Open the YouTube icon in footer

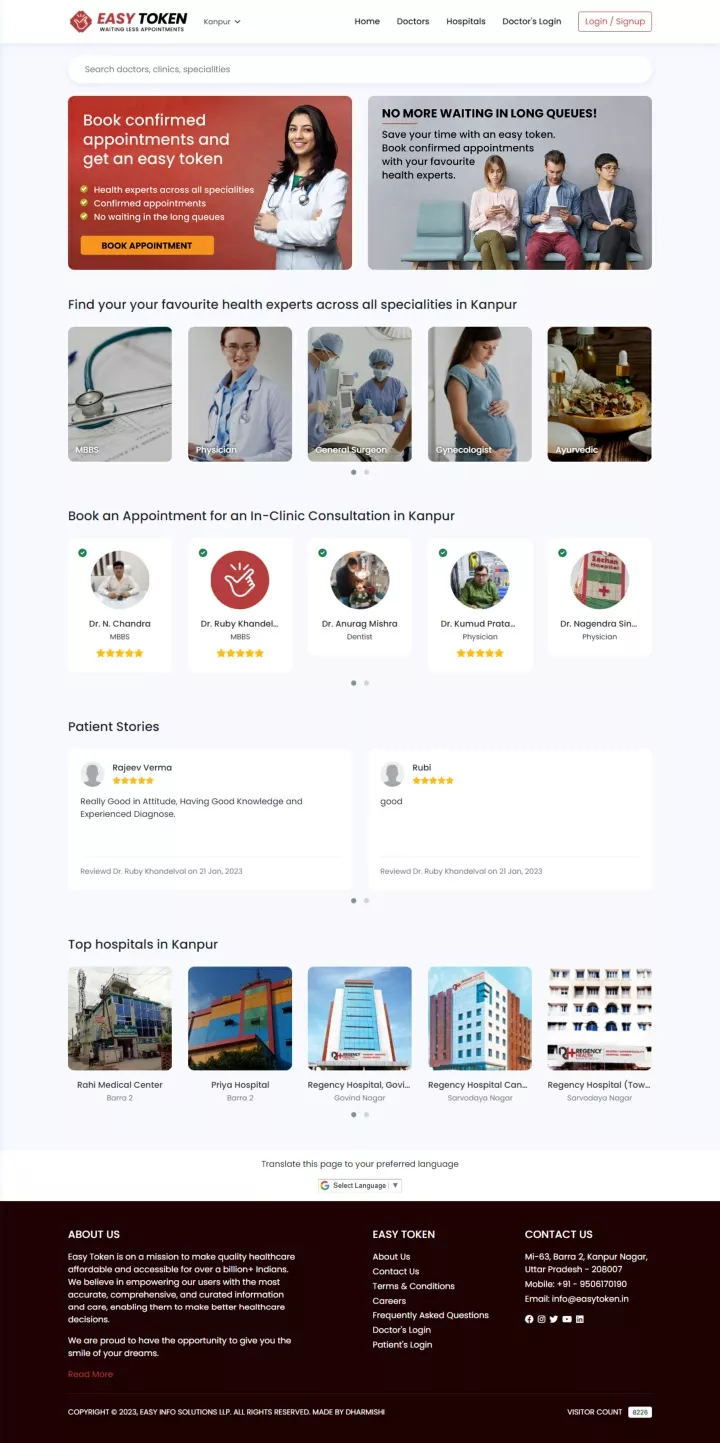(567, 1319)
